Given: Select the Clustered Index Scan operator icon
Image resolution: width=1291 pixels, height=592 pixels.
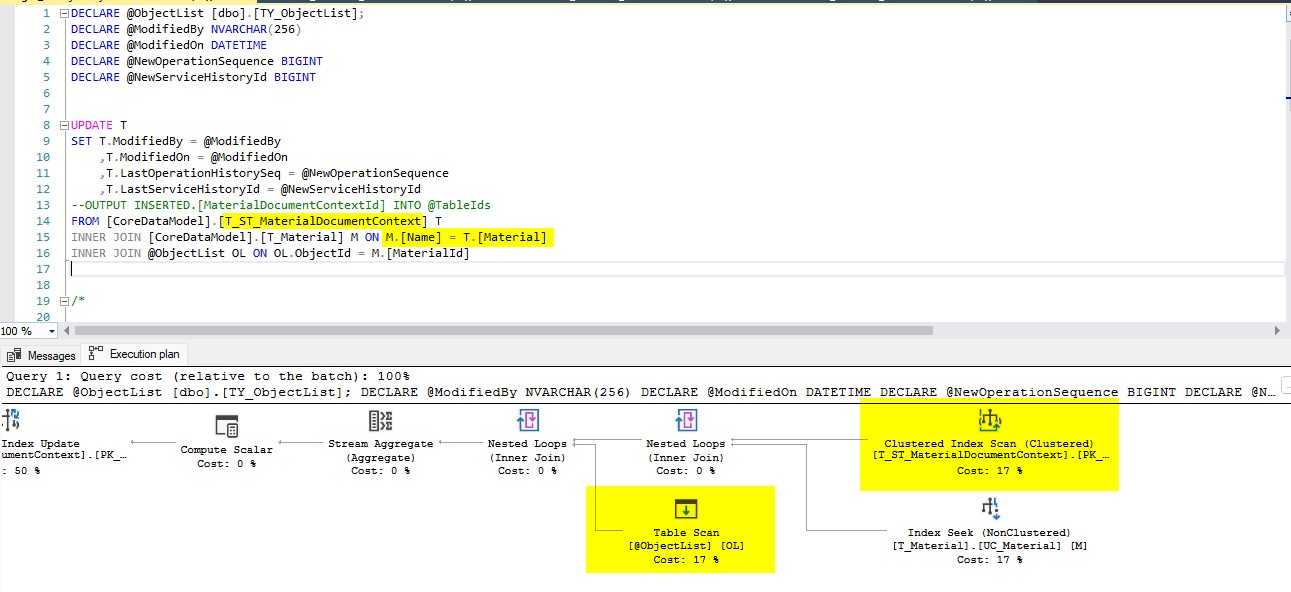Looking at the screenshot, I should coord(989,420).
